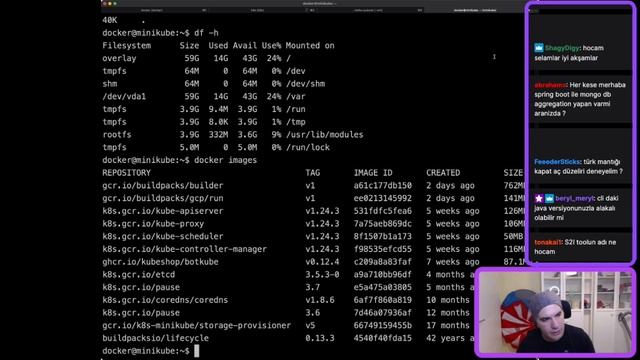This screenshot has width=640, height=360.
Task: Click the 'rootfs' filesystem entry
Action: click(117, 135)
